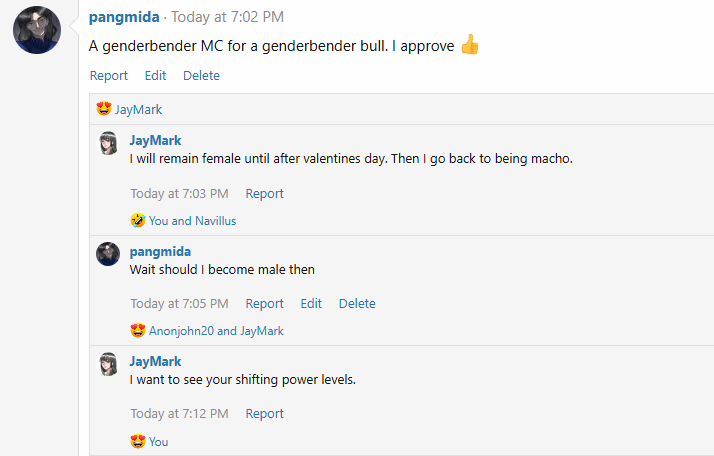
Task: Click JayMark's avatar on power levels comment
Action: [108, 364]
